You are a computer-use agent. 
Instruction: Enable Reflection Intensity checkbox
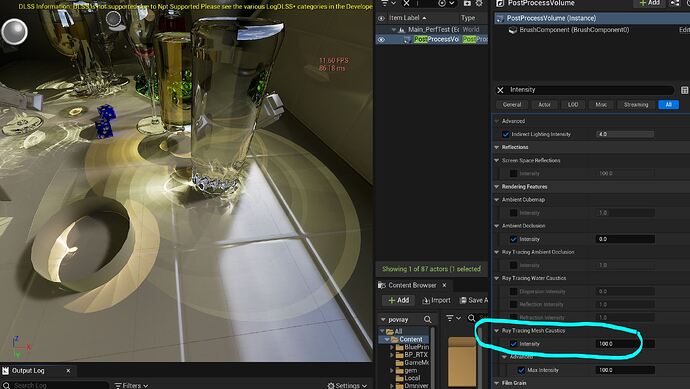513,305
